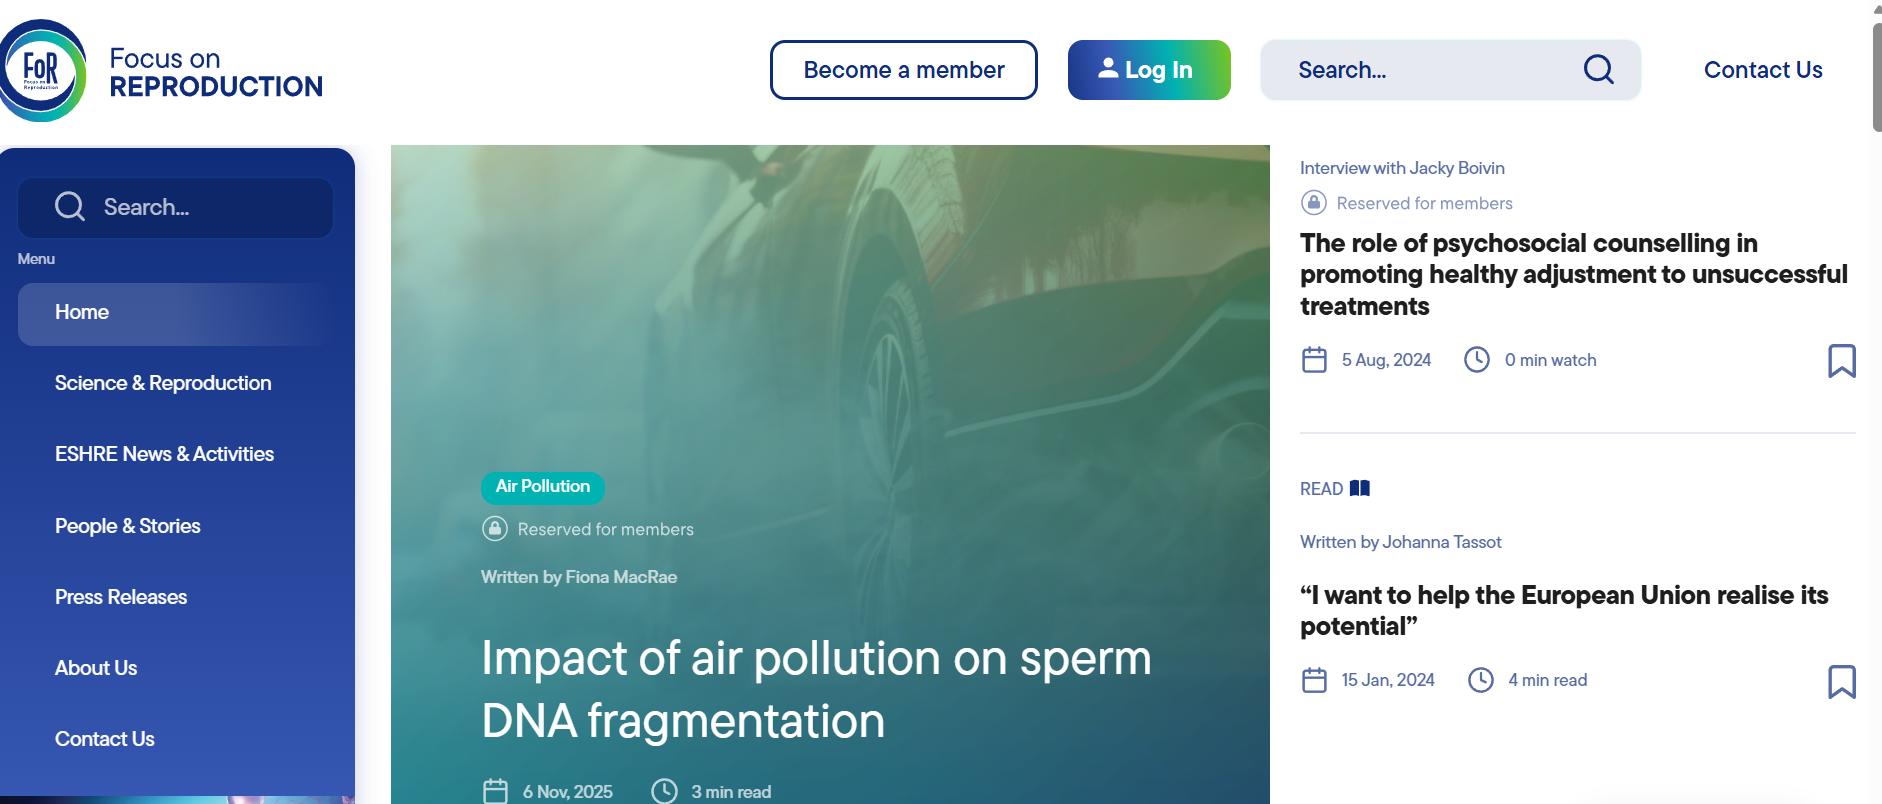Click the Focus on Reproduction logo
This screenshot has height=804, width=1882.
click(162, 71)
